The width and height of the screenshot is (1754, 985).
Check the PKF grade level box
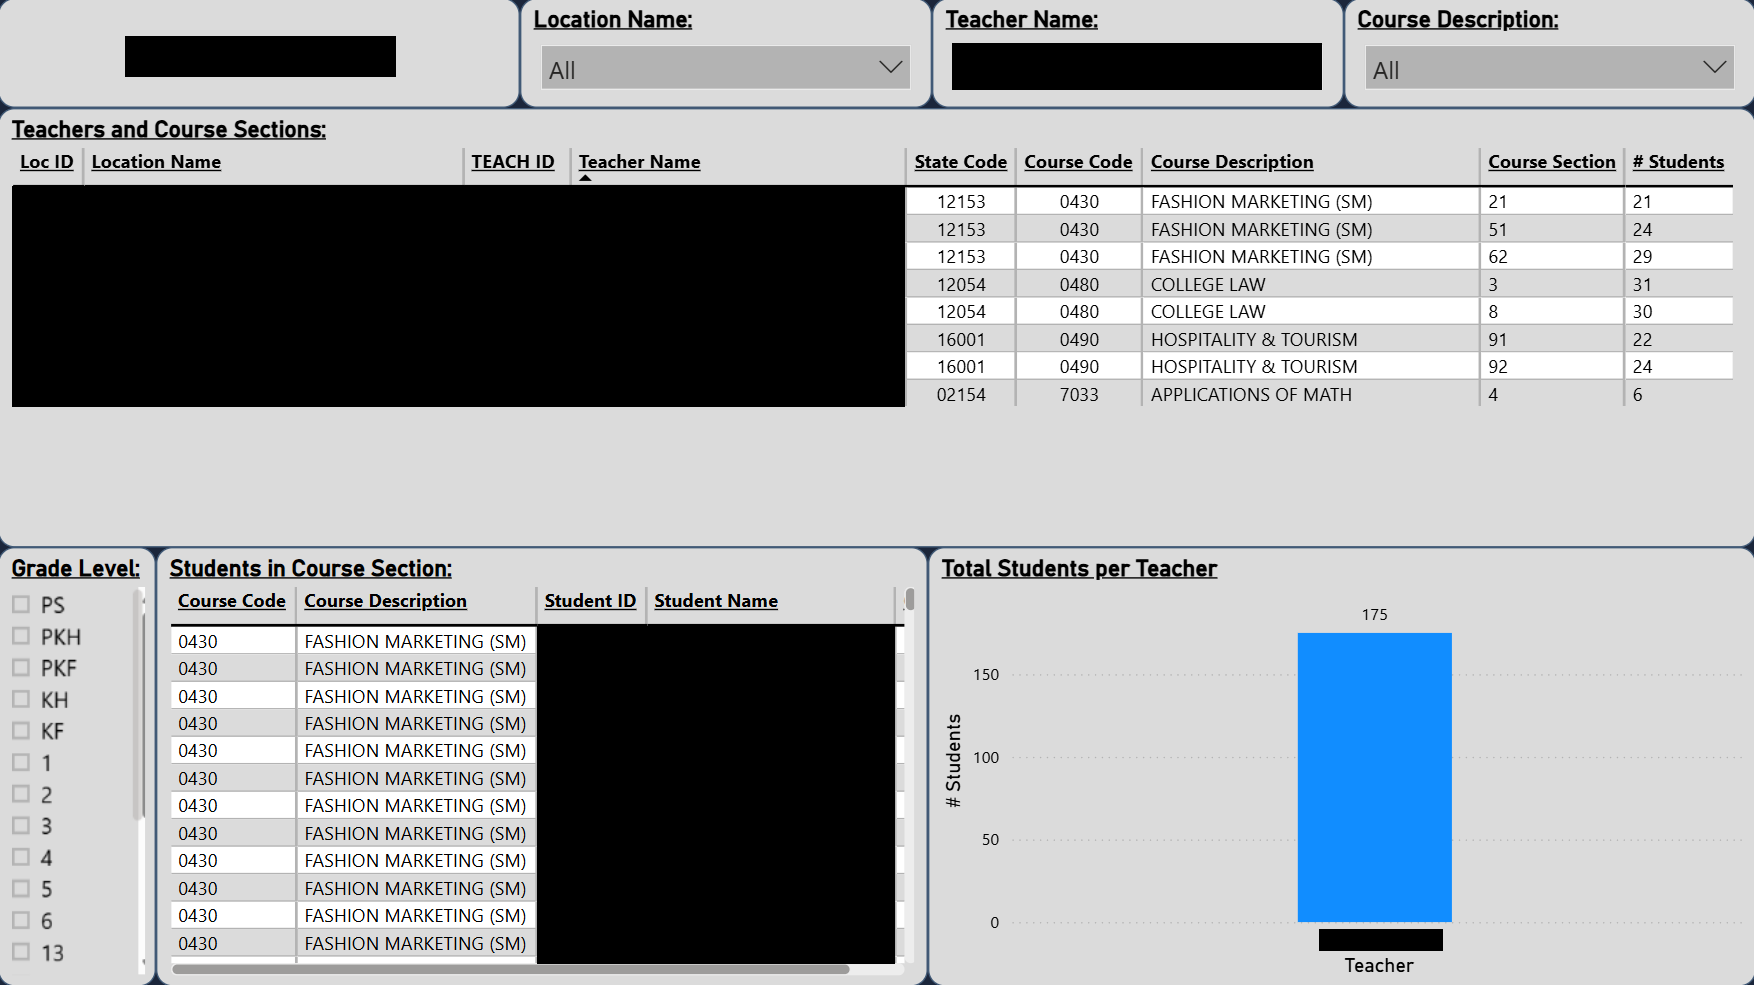pyautogui.click(x=21, y=667)
